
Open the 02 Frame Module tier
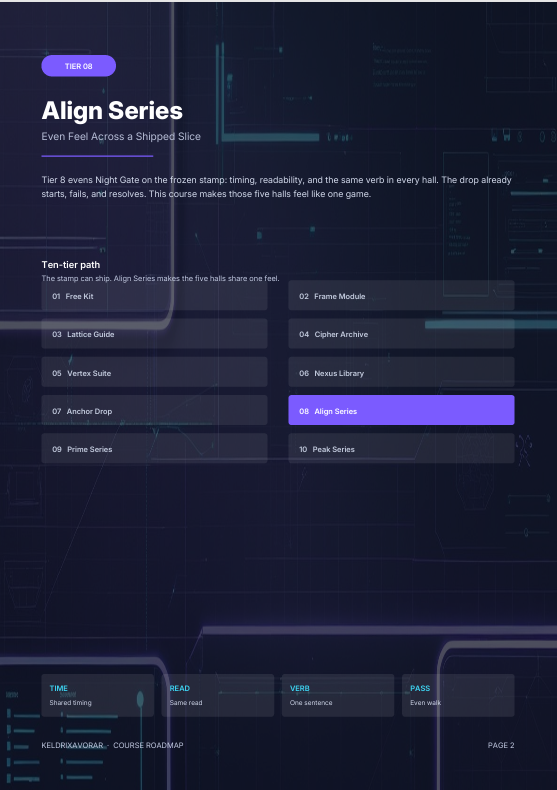pos(401,296)
